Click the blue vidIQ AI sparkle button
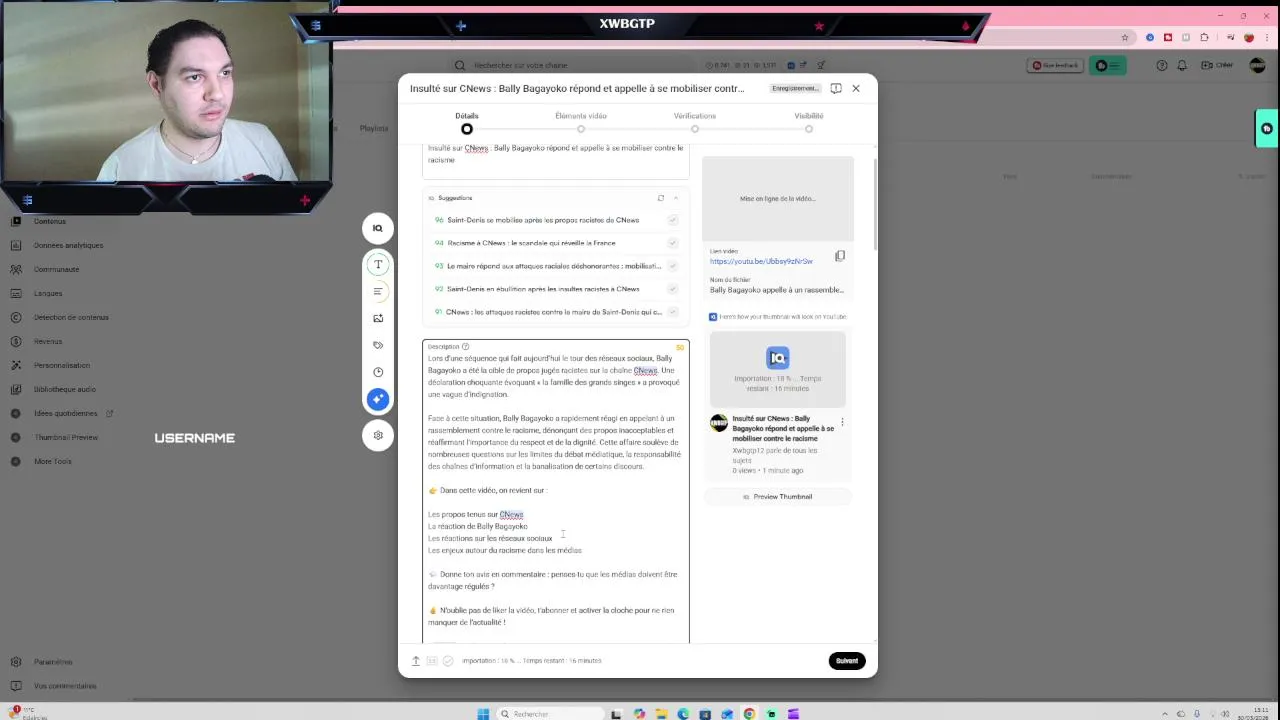Screen dimensions: 1280x720 [378, 399]
